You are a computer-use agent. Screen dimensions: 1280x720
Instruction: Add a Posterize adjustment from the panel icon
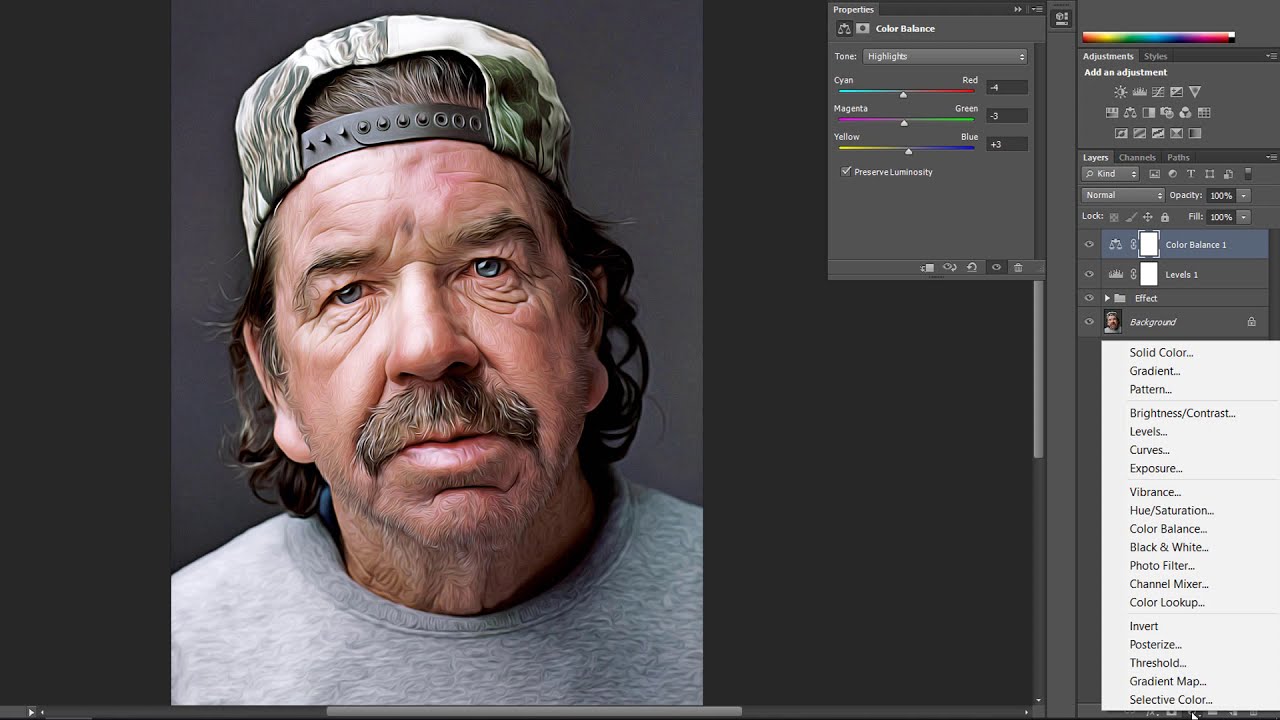point(1139,133)
